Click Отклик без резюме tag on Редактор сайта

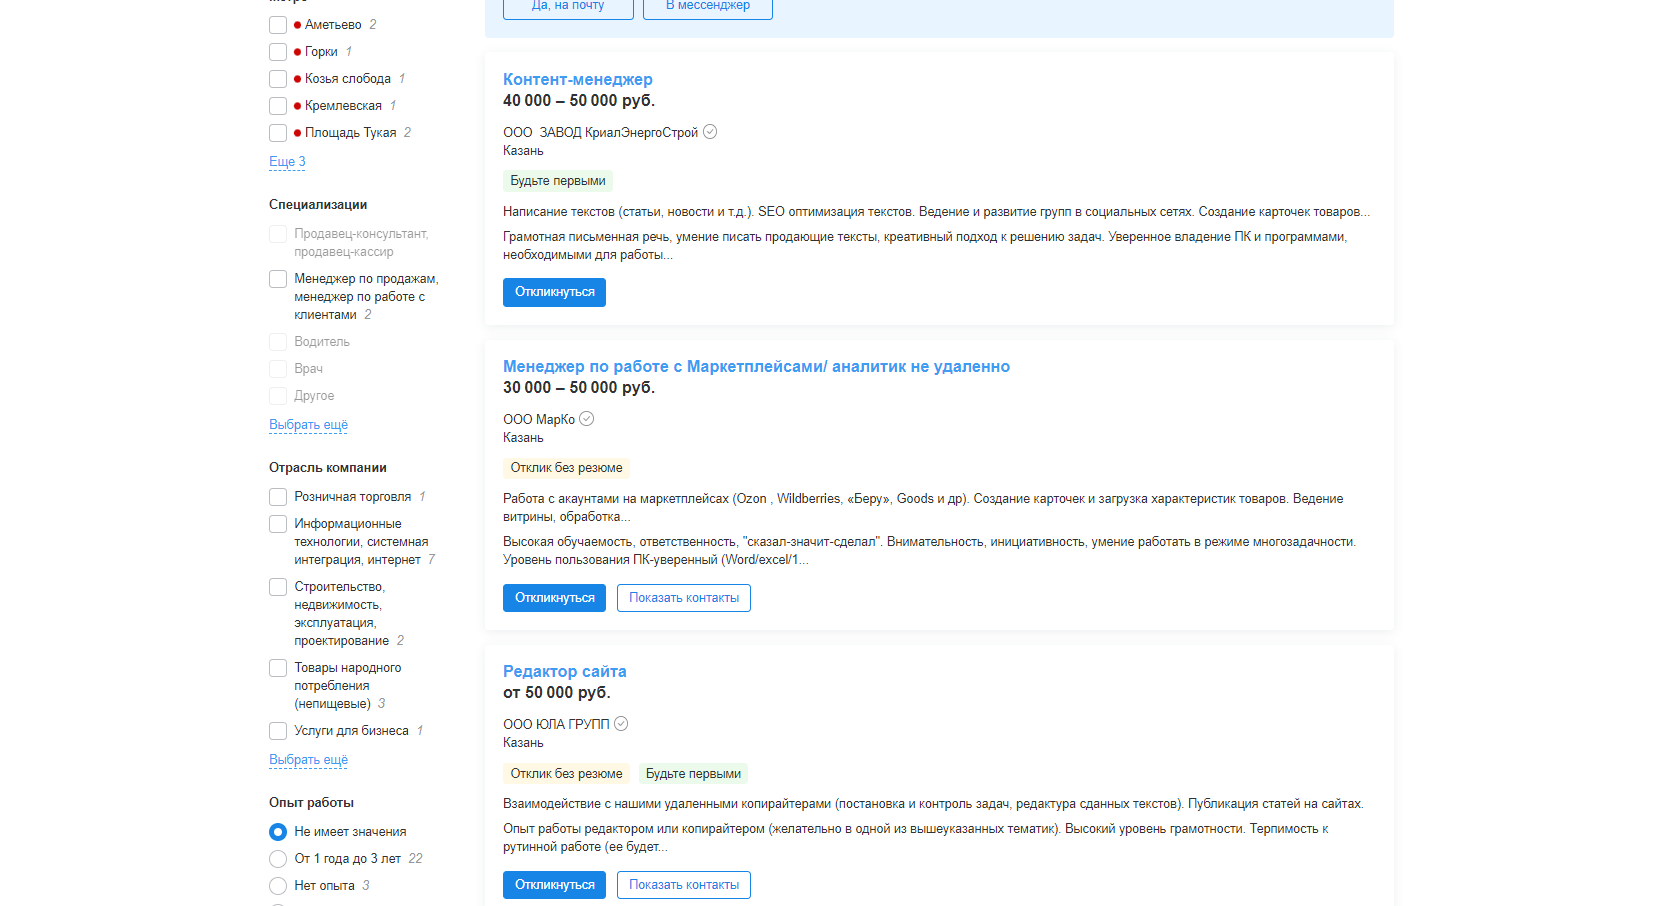coord(566,774)
